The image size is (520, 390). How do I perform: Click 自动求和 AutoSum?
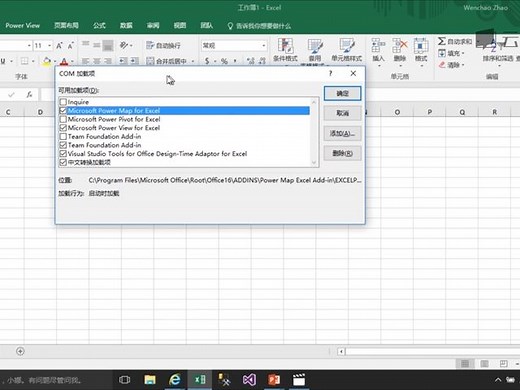(x=455, y=41)
